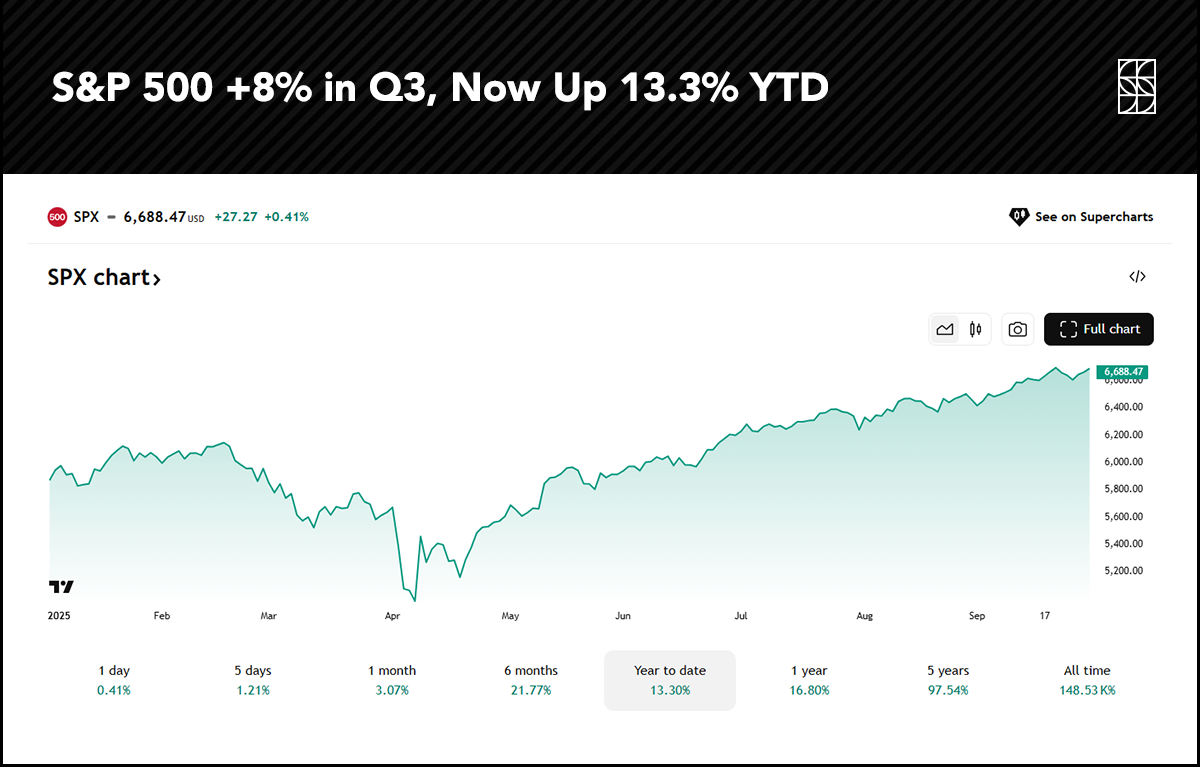Select the 5 days range
This screenshot has height=774, width=1200.
point(253,680)
